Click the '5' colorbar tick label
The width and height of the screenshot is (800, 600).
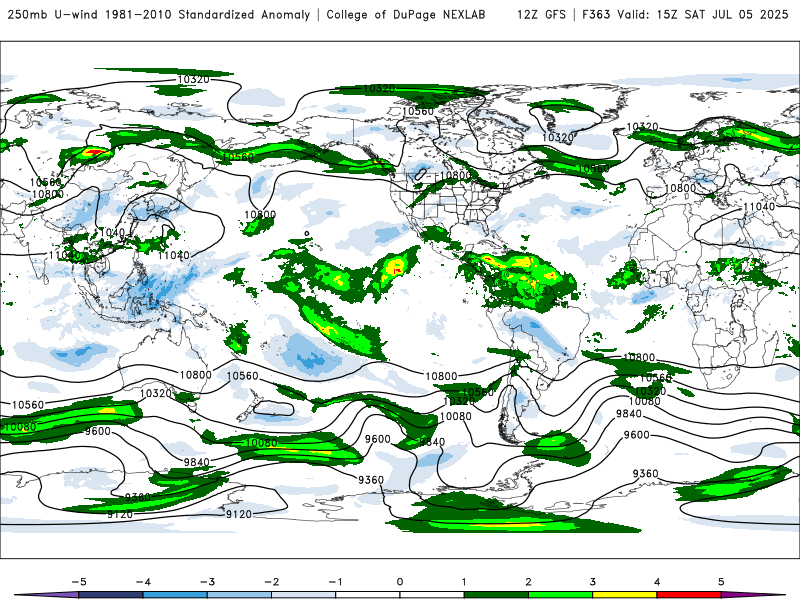coord(721,582)
